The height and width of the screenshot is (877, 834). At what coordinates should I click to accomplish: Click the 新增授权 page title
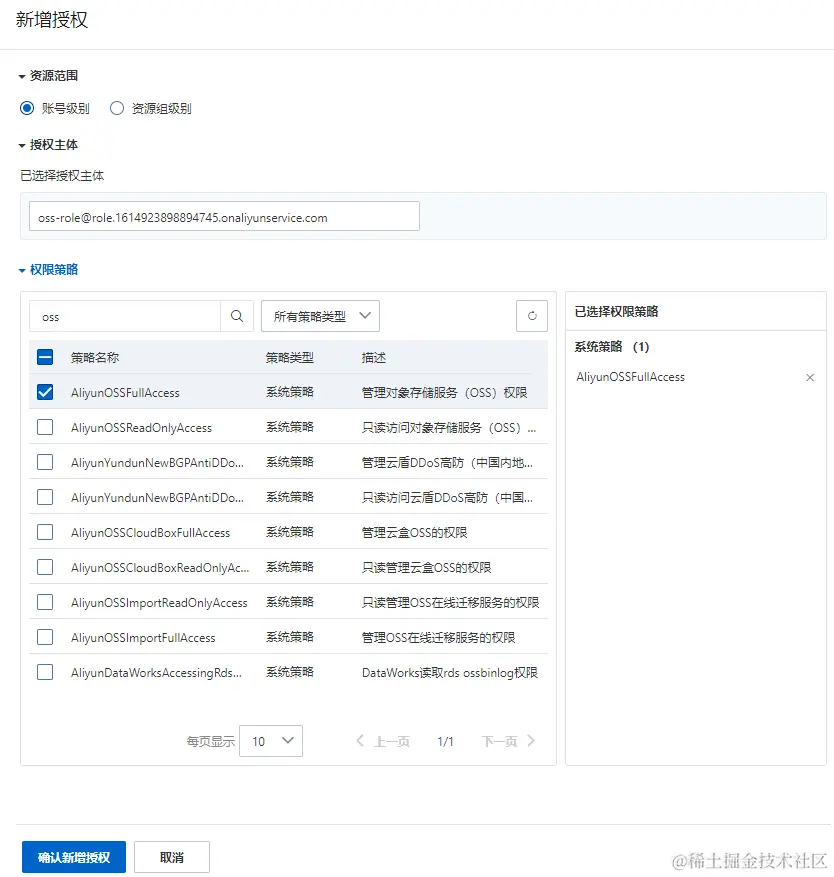pyautogui.click(x=51, y=20)
